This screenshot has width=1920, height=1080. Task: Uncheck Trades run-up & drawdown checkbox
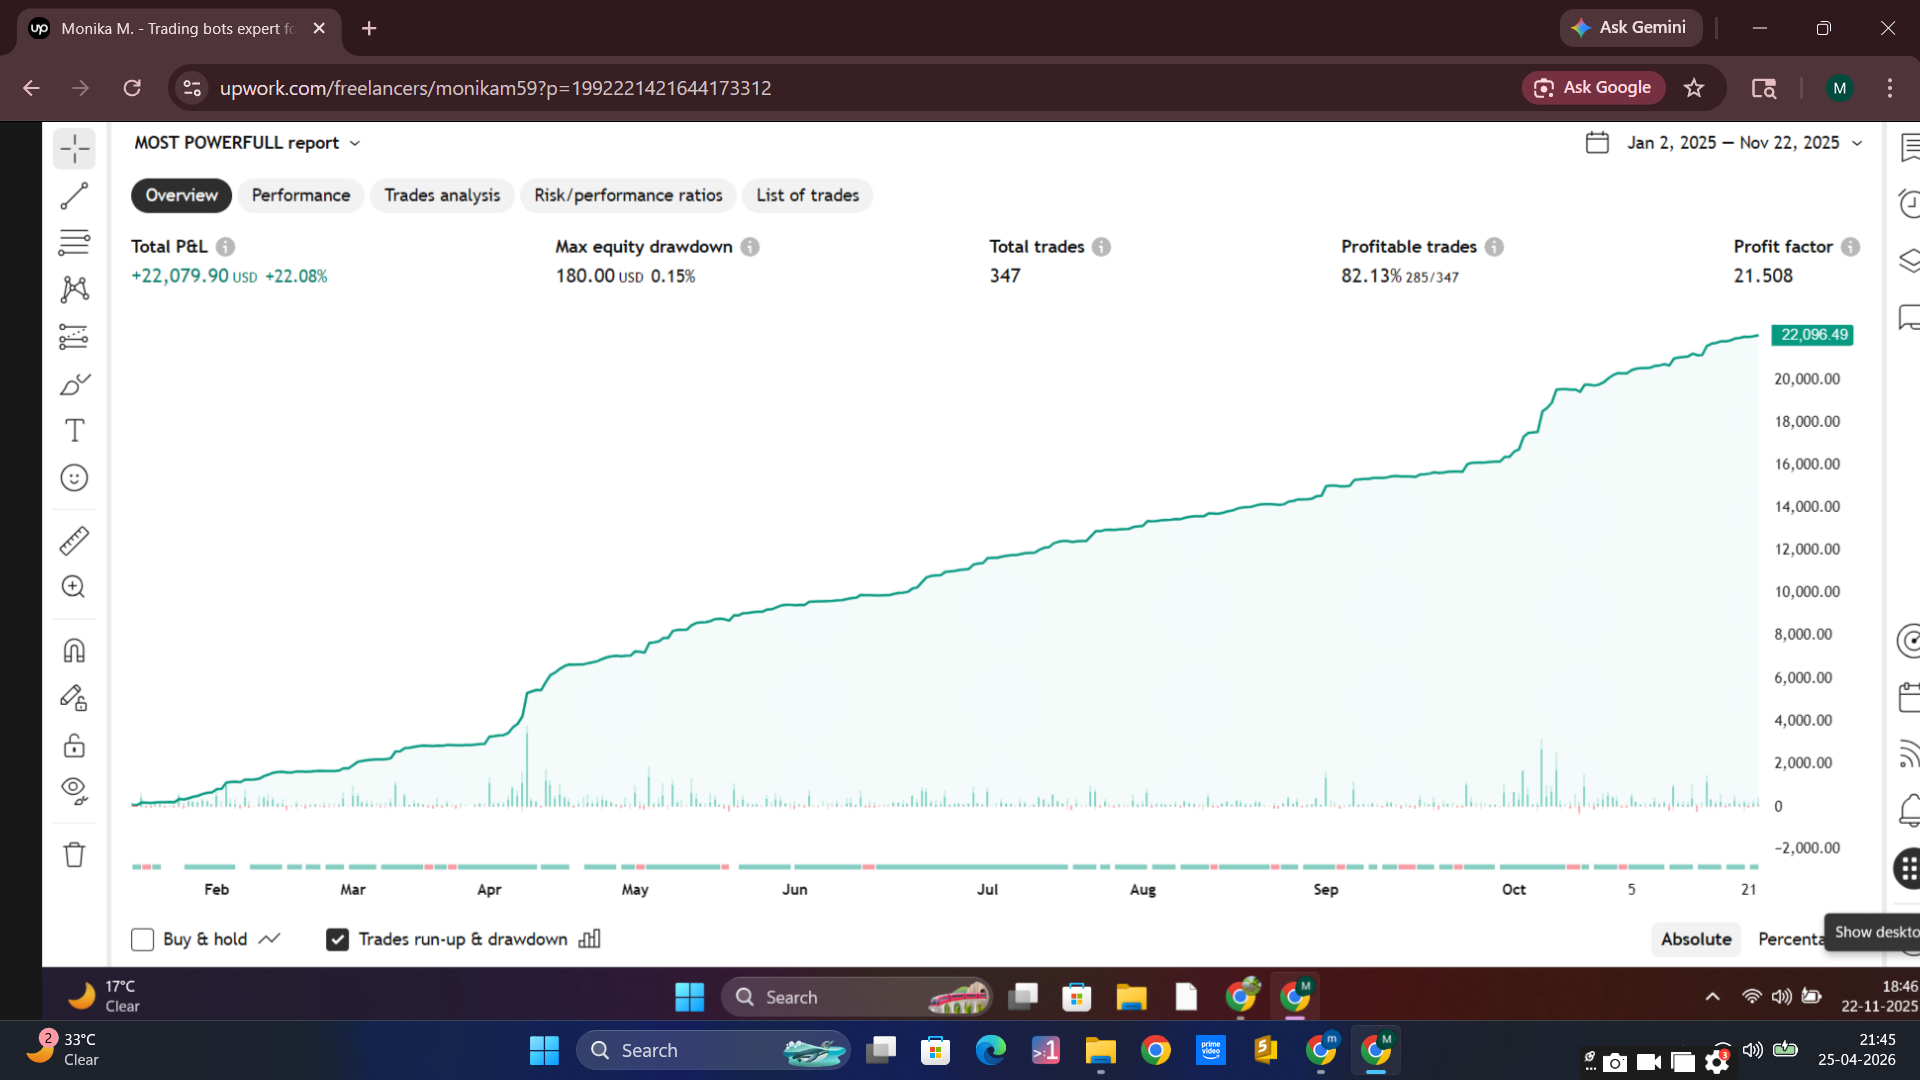(x=337, y=939)
